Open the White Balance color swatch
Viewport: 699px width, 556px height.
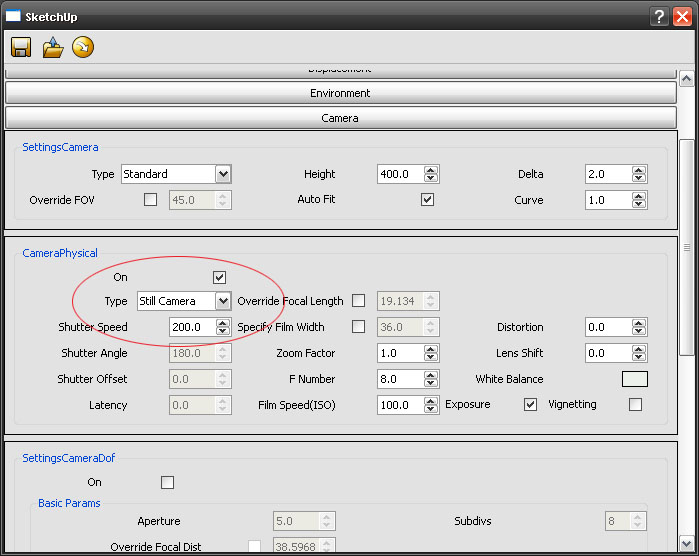(634, 379)
